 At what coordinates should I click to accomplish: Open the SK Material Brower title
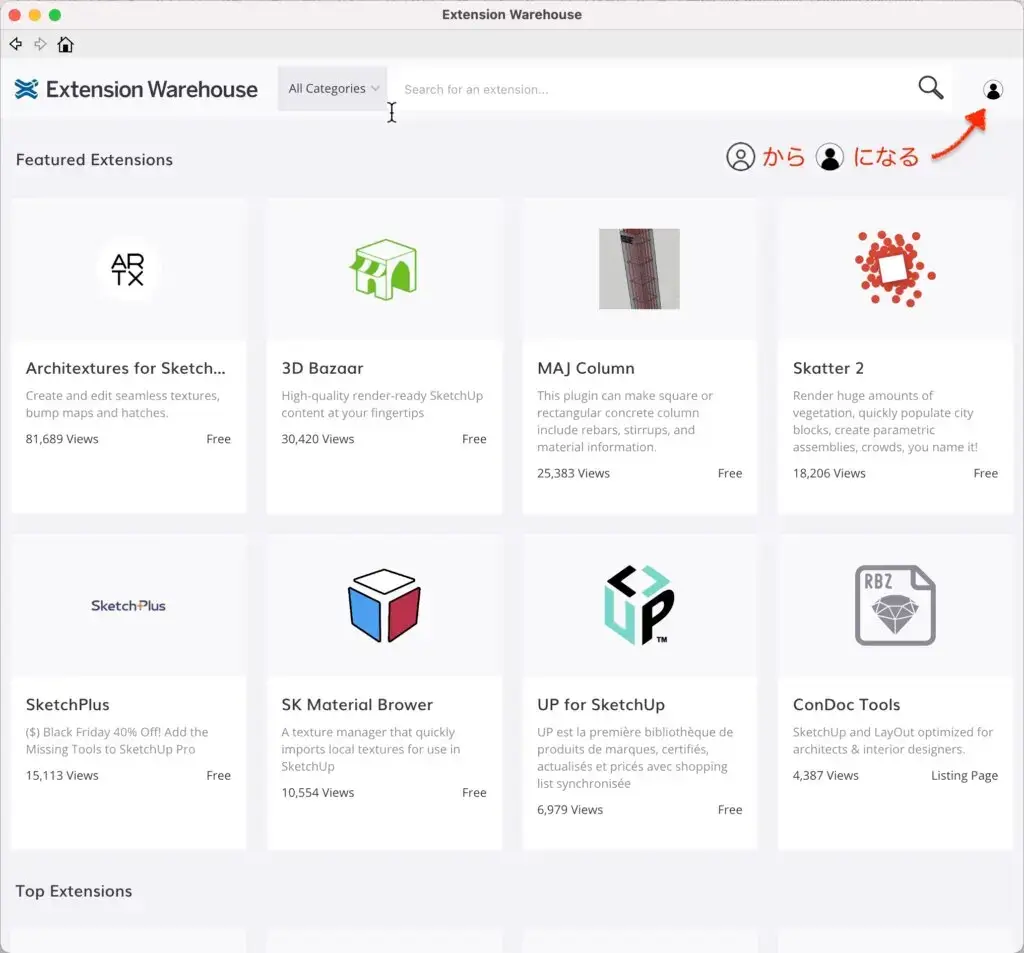[x=357, y=705]
